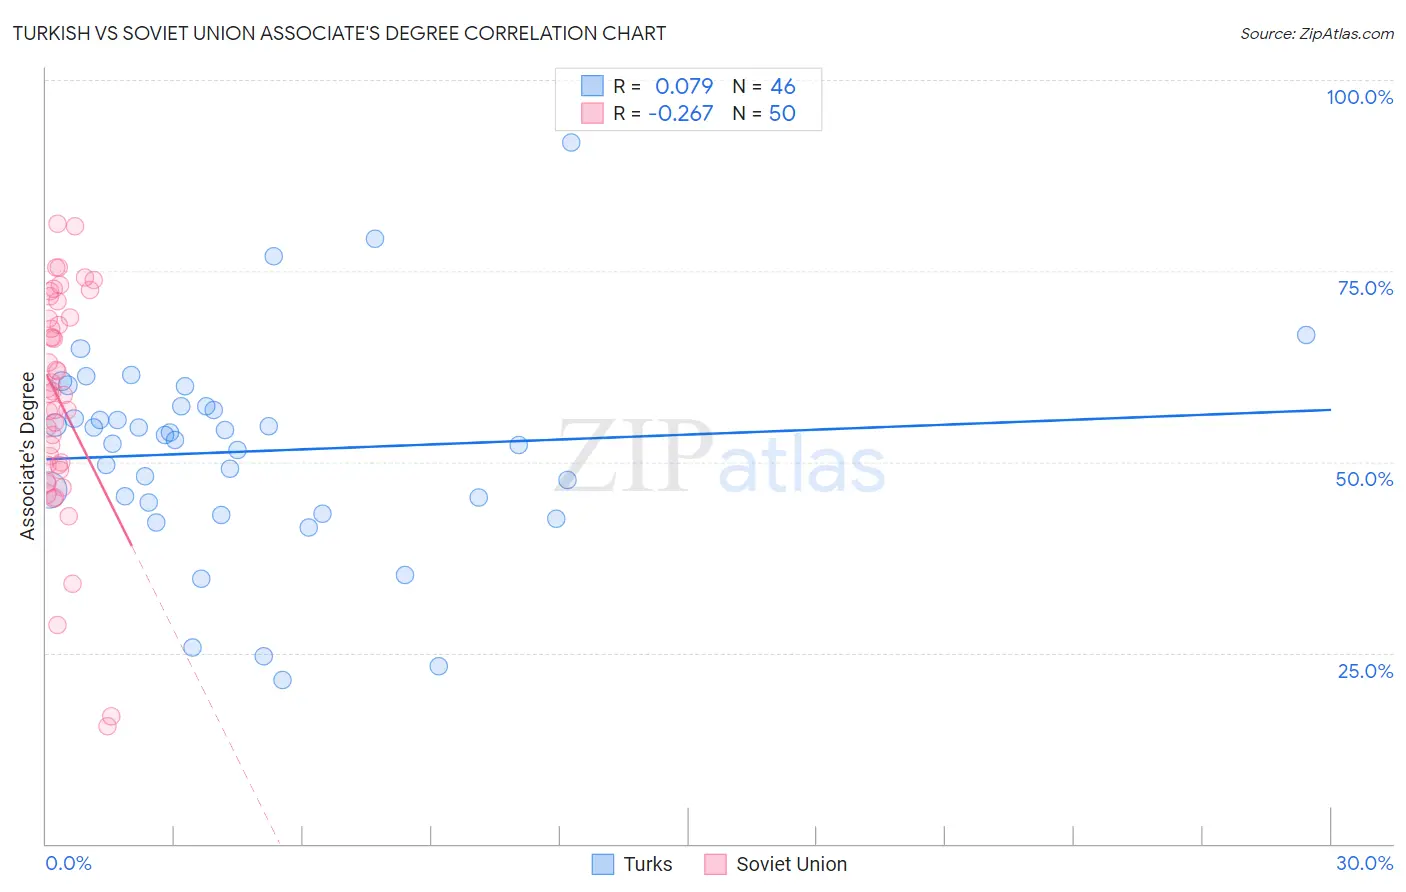Click the chart title text
Viewport: 1406px width, 892px height.
point(339,33)
